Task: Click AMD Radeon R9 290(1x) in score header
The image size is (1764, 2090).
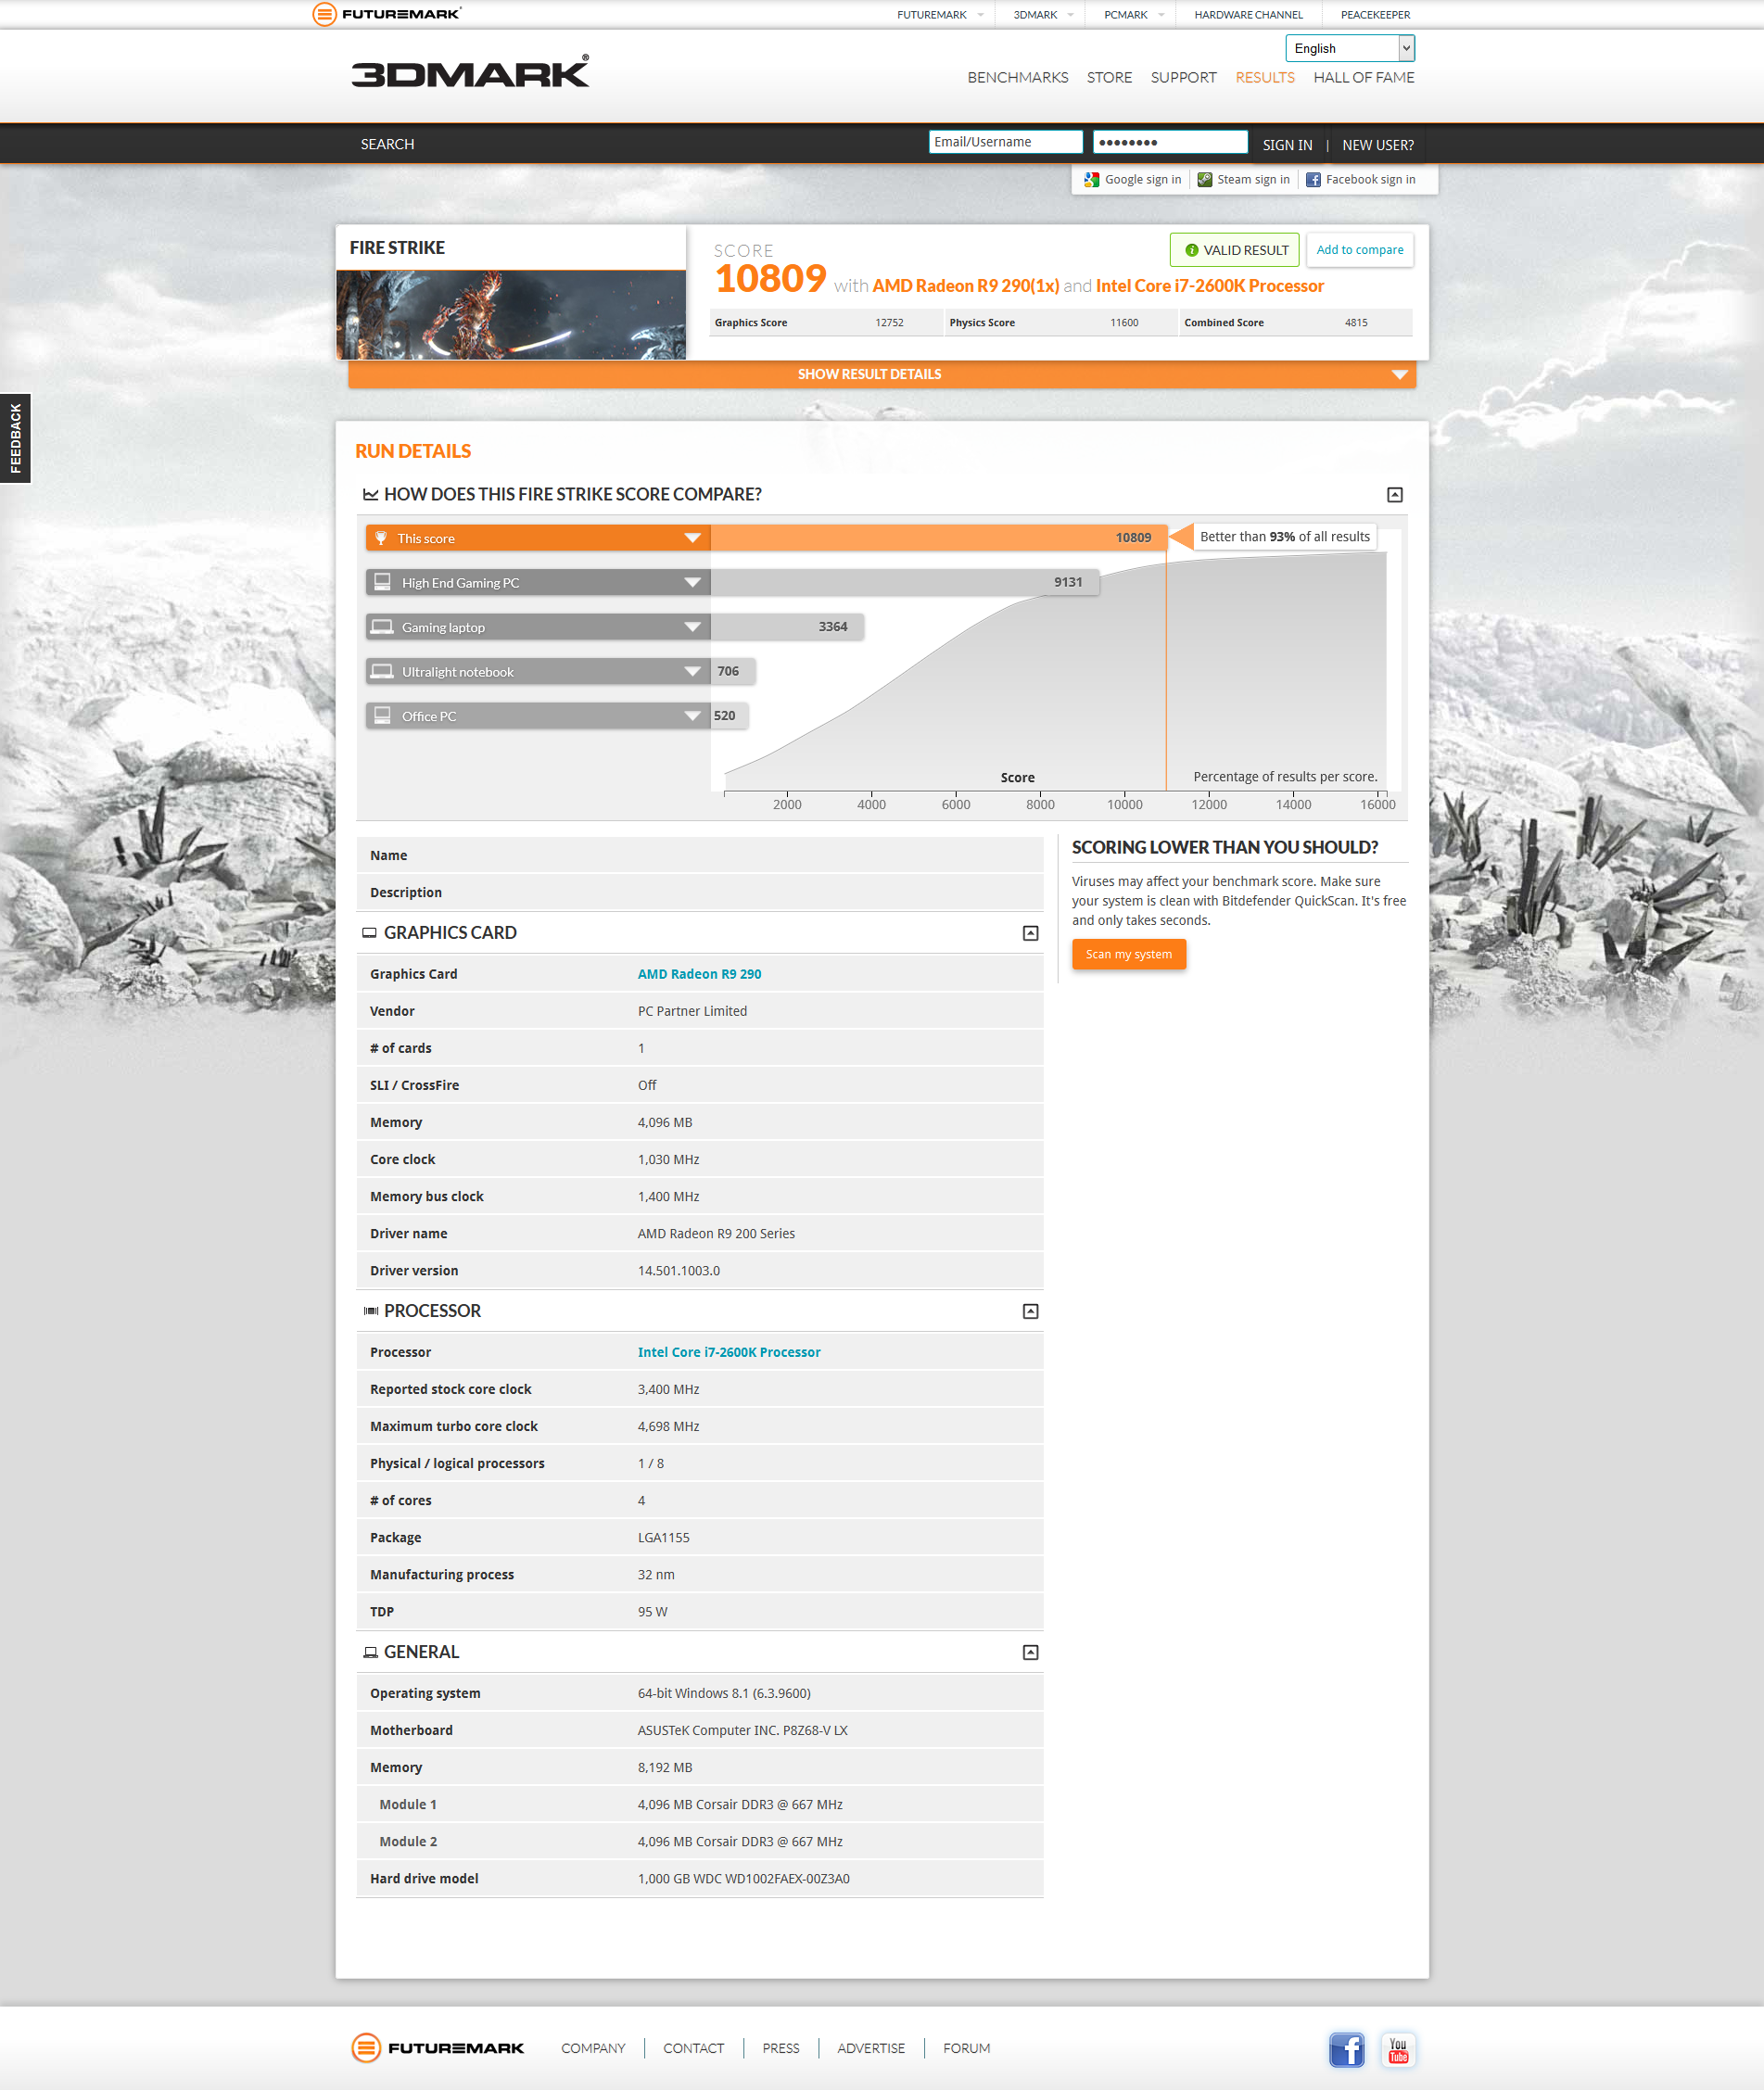Action: click(965, 286)
